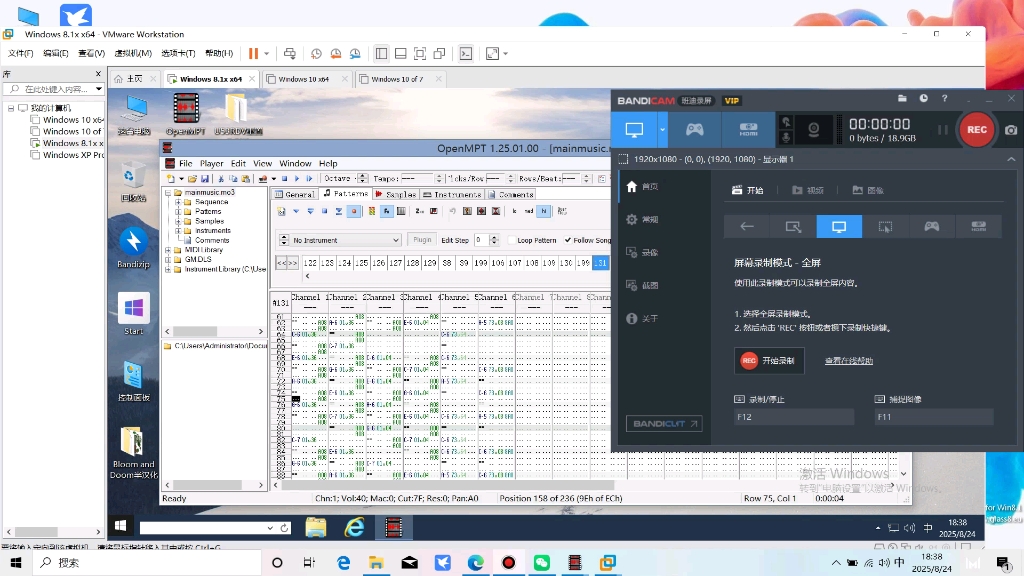This screenshot has height=576, width=1024.
Task: Click 开始录制 button in Bandicam
Action: point(769,360)
